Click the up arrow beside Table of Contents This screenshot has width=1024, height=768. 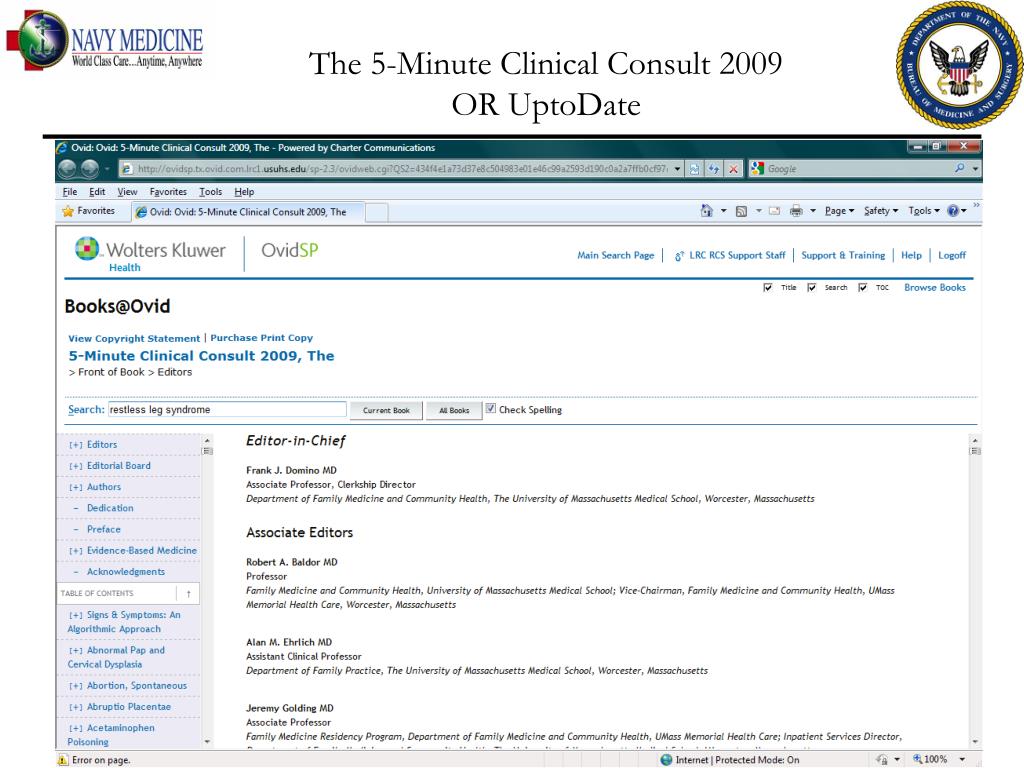(x=189, y=594)
